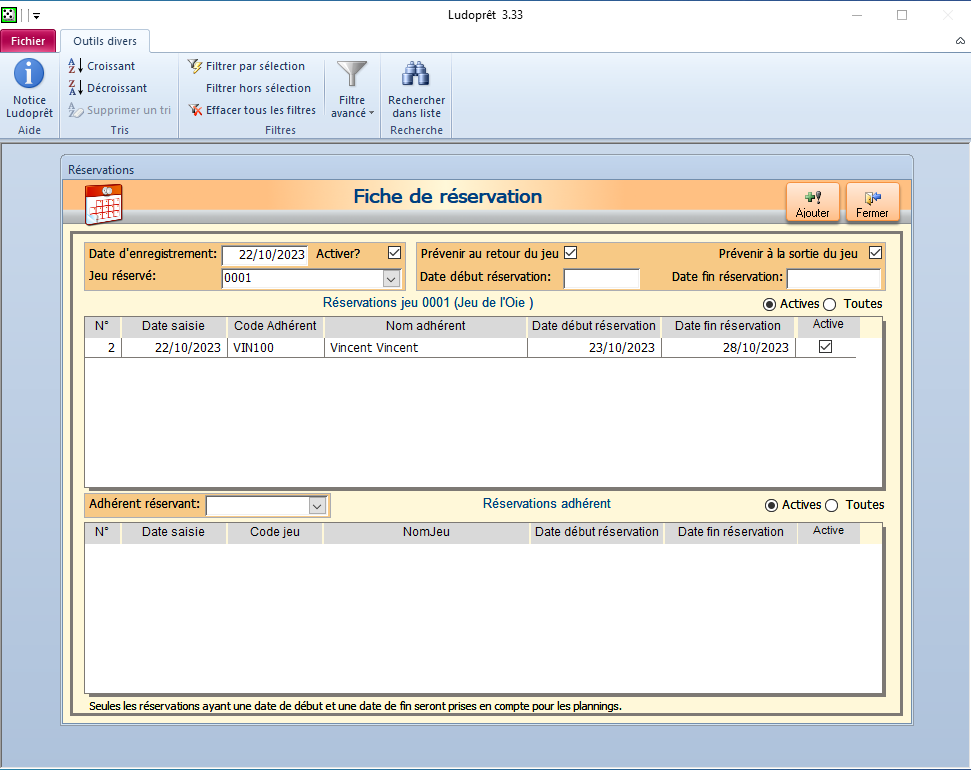Toggle Prévenir à la sortie du jeu
This screenshot has width=971, height=770.
(x=876, y=253)
